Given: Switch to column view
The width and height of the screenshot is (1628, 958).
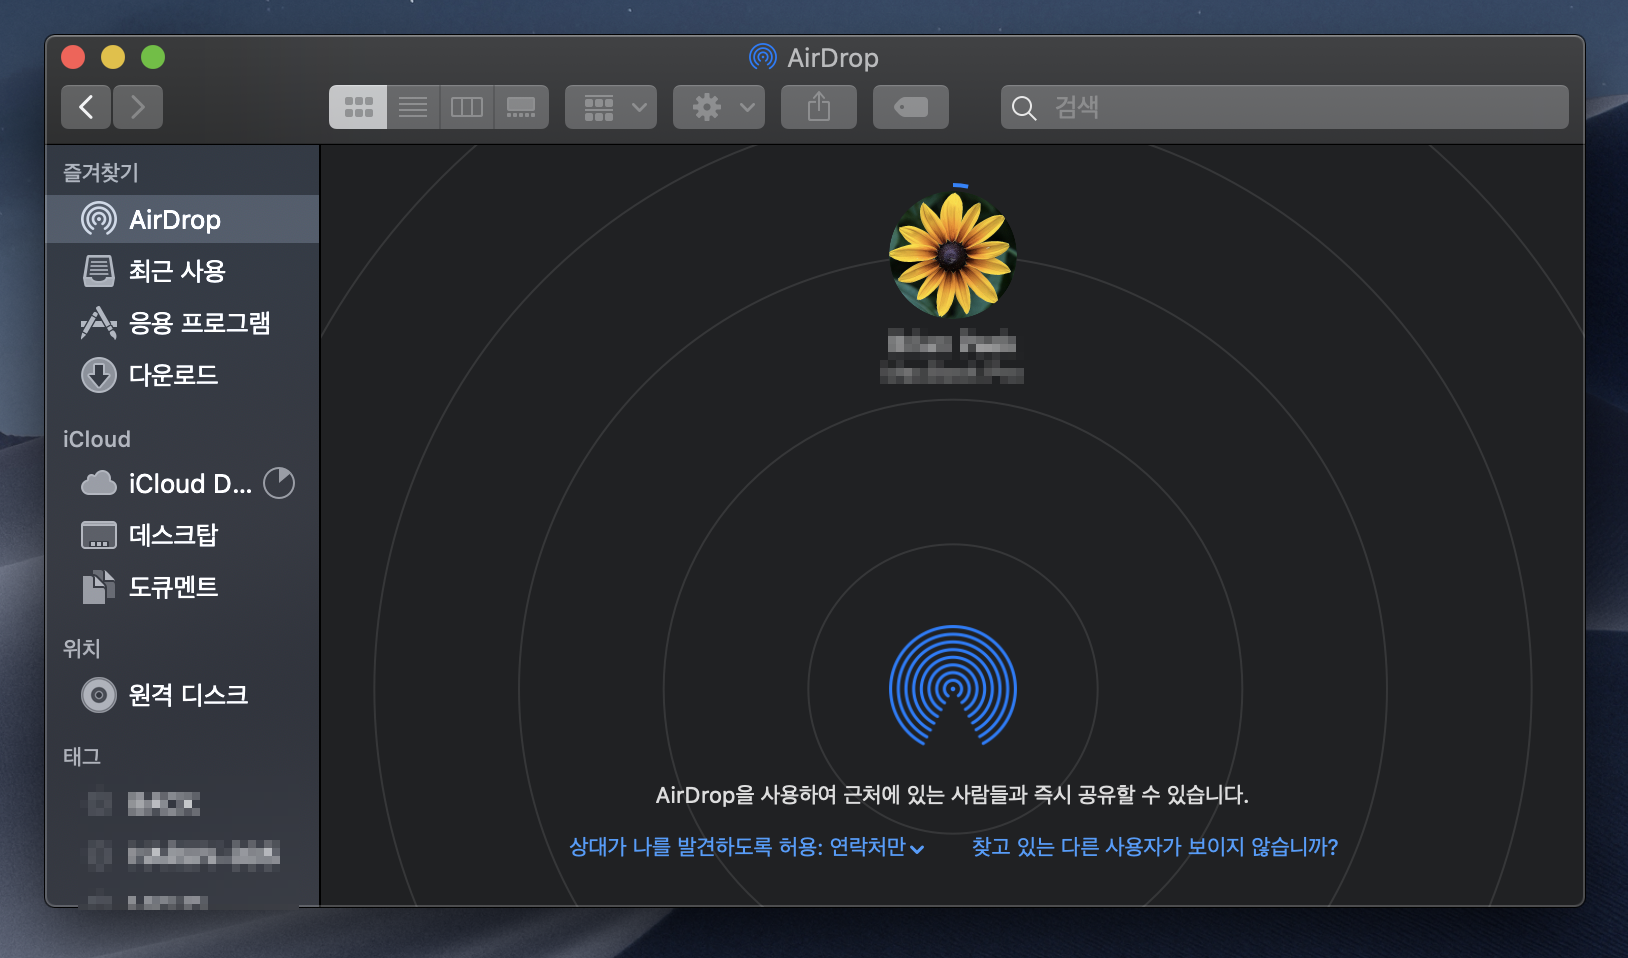Looking at the screenshot, I should tap(467, 107).
